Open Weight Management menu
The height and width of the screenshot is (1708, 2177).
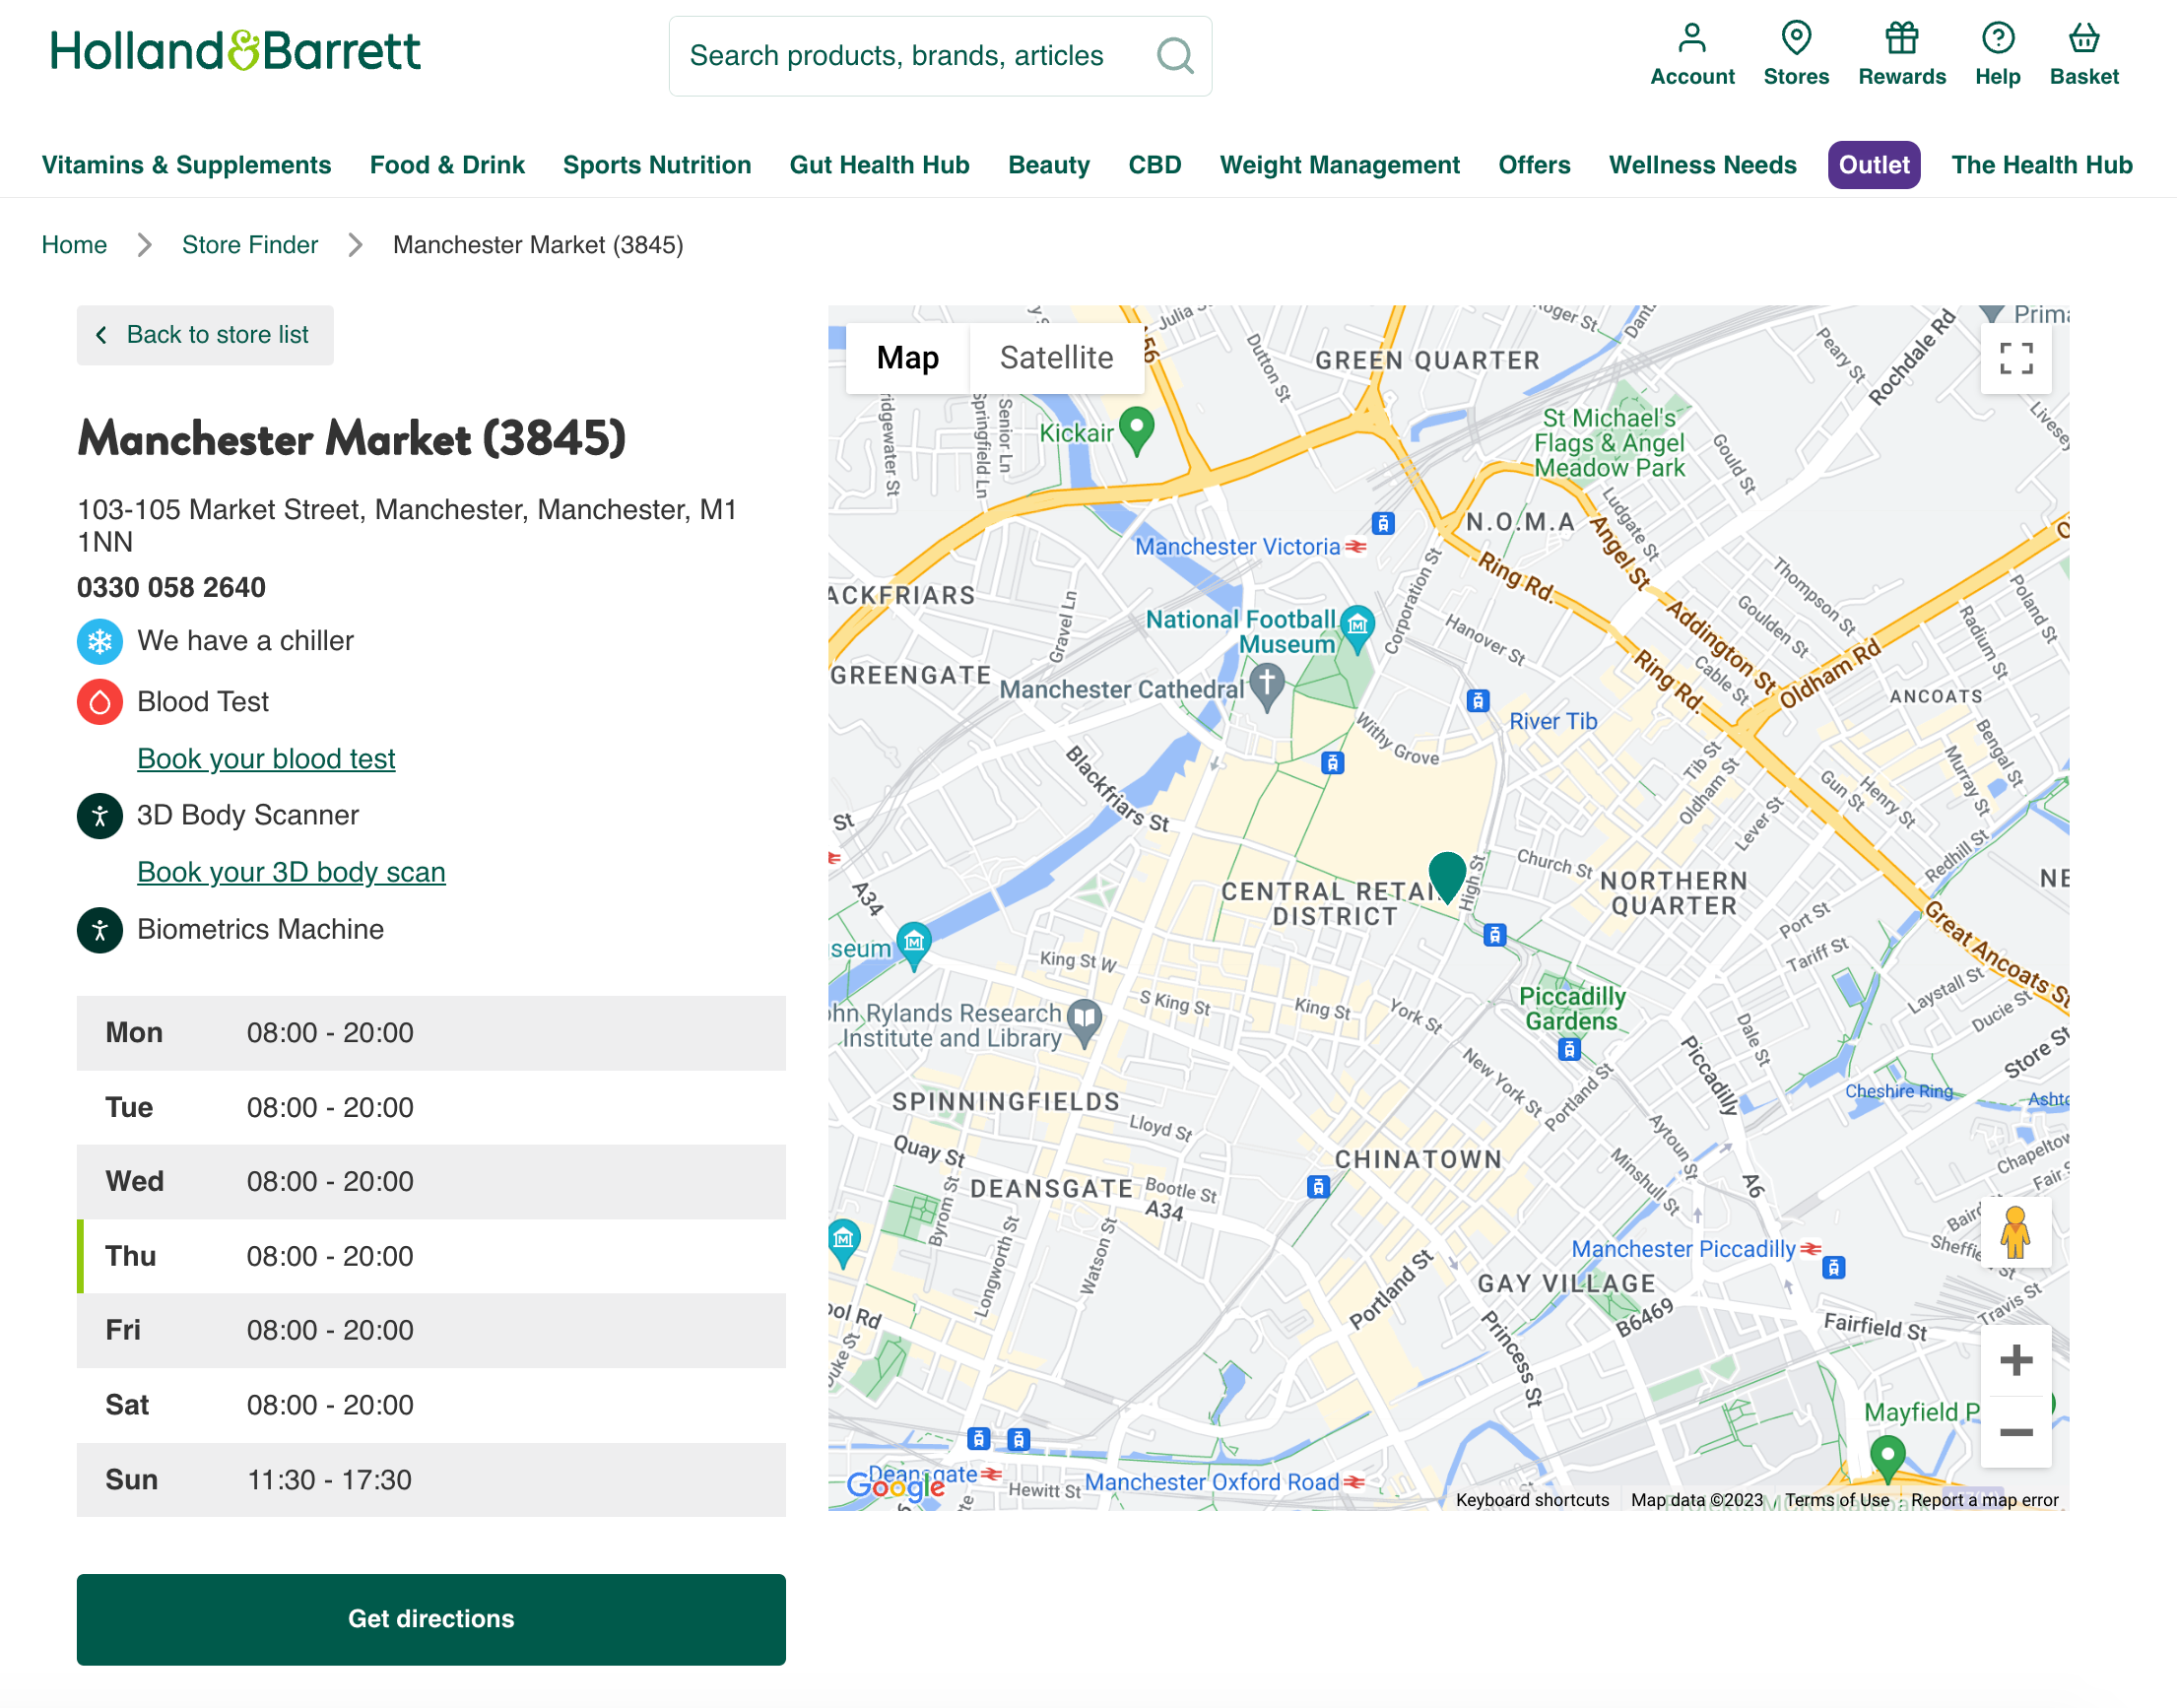tap(1339, 165)
